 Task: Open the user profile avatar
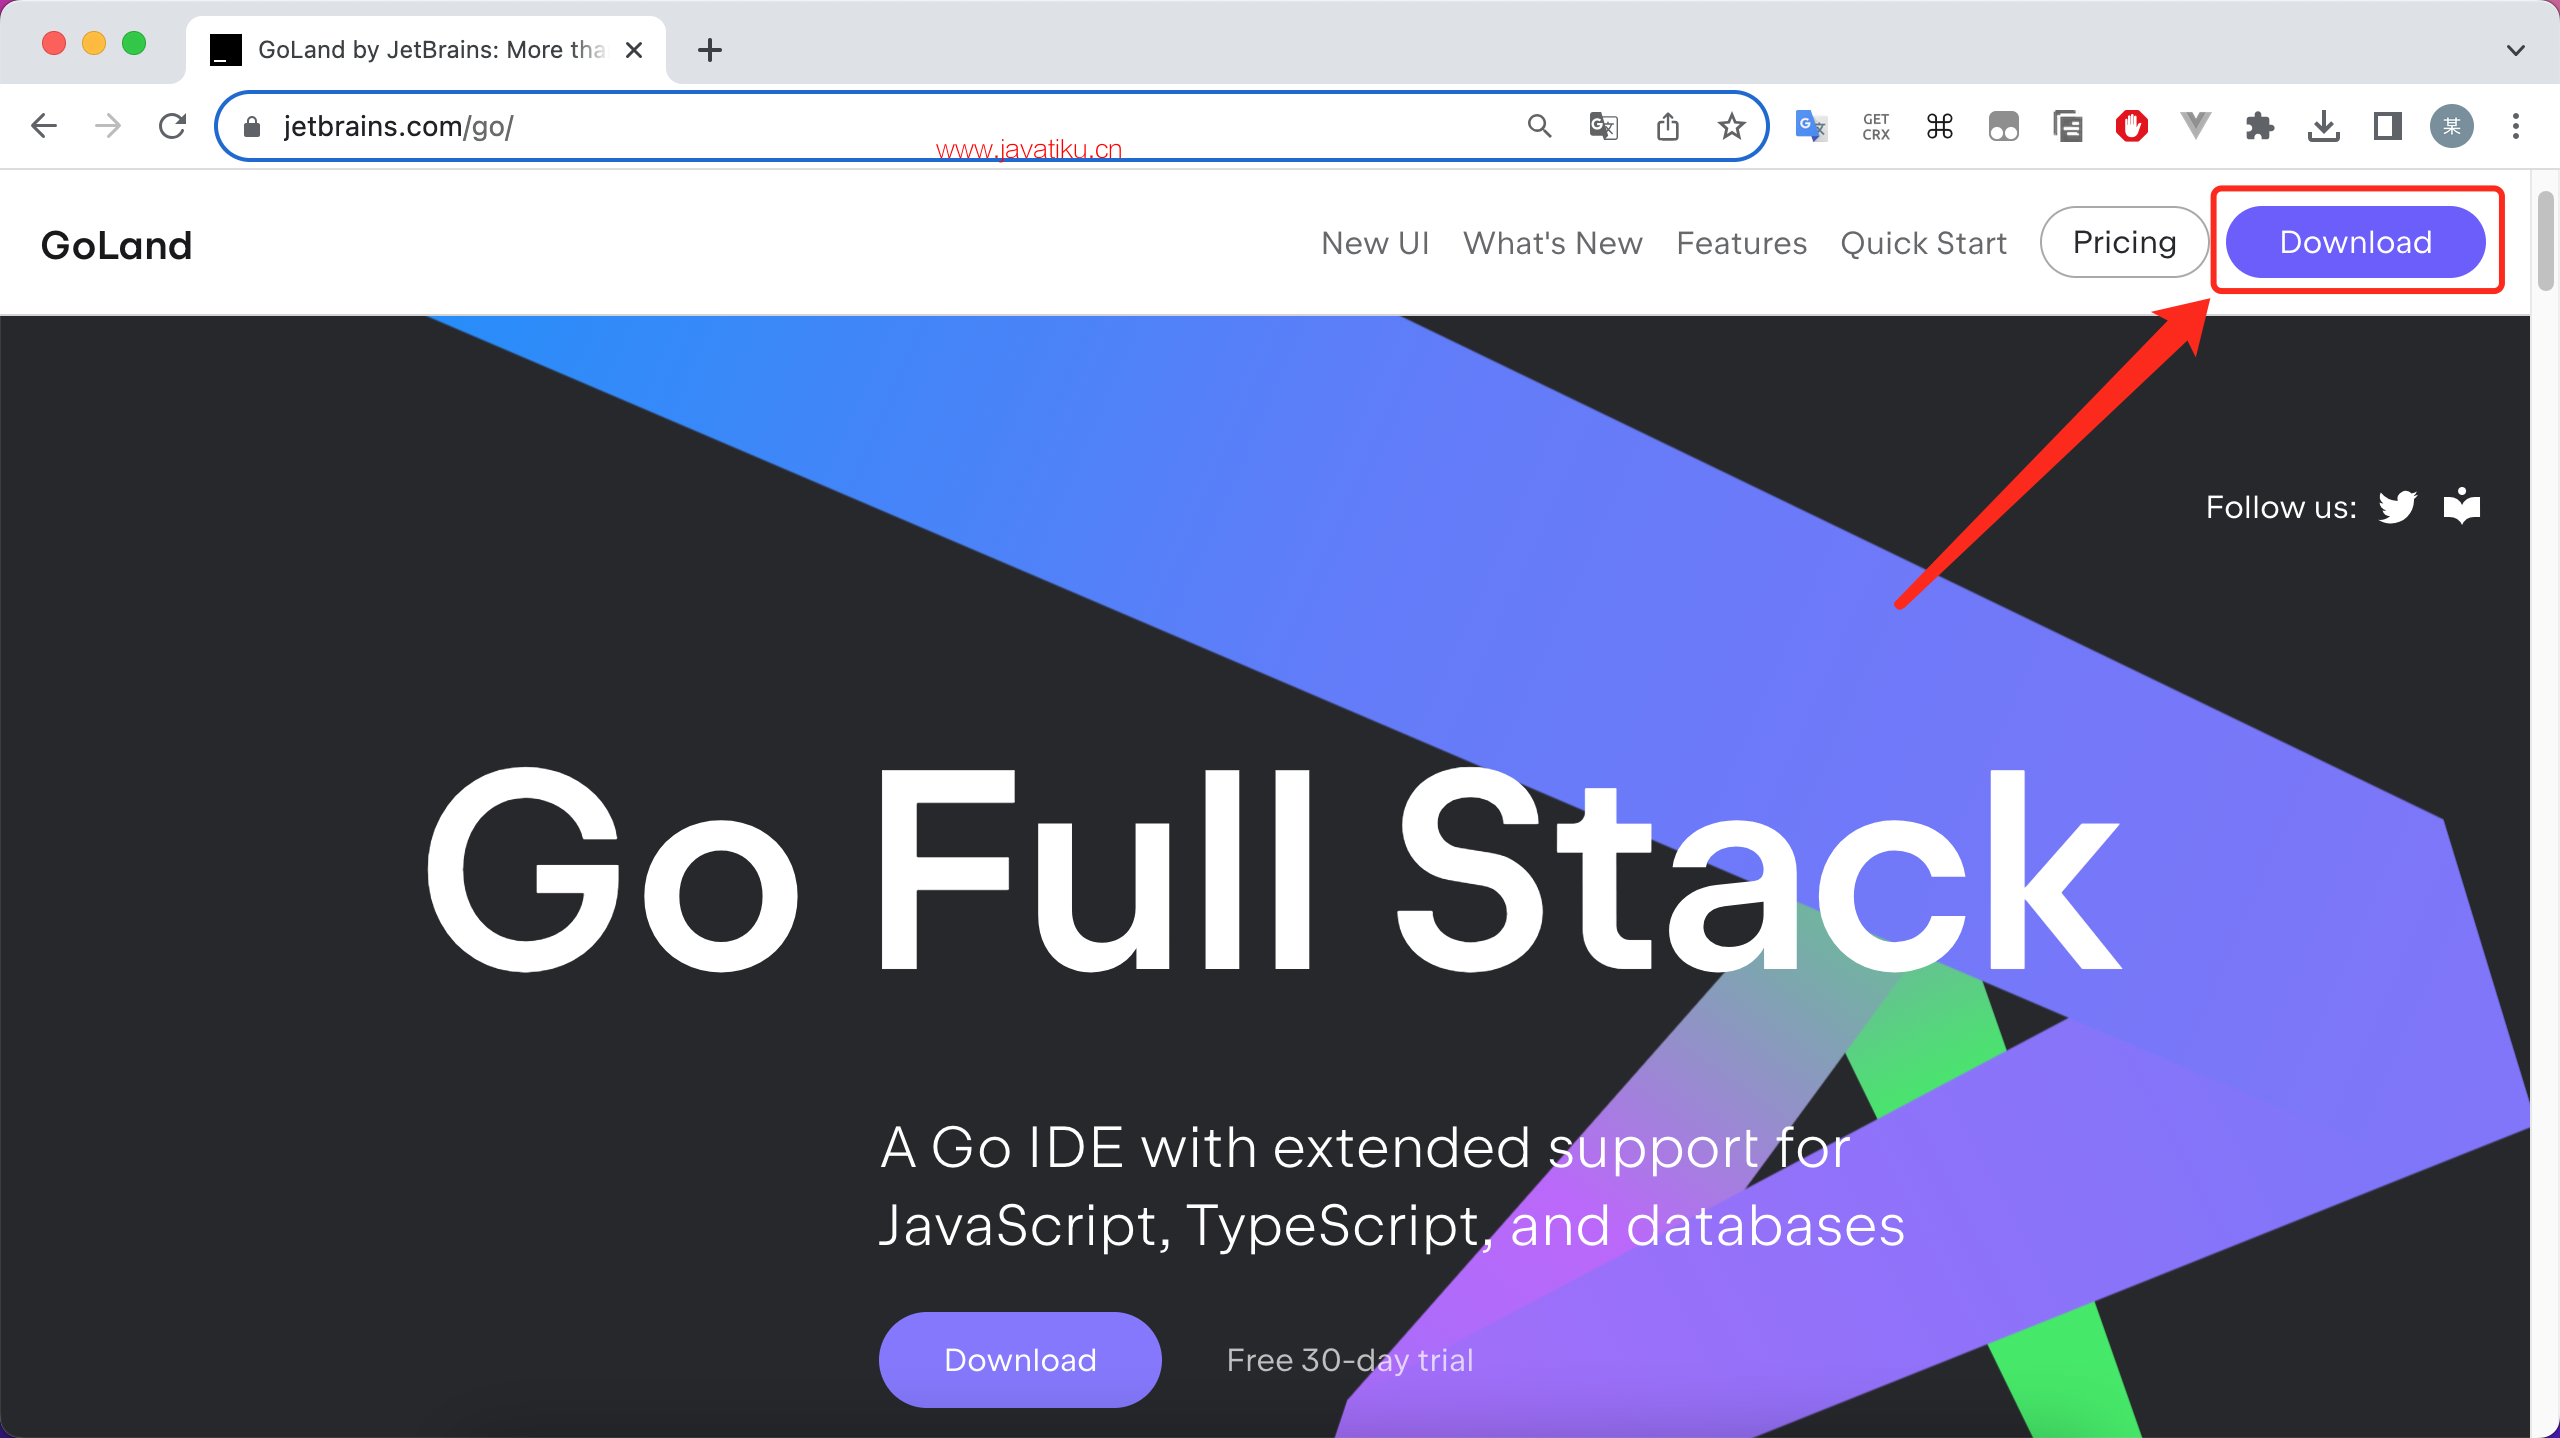[x=2452, y=126]
